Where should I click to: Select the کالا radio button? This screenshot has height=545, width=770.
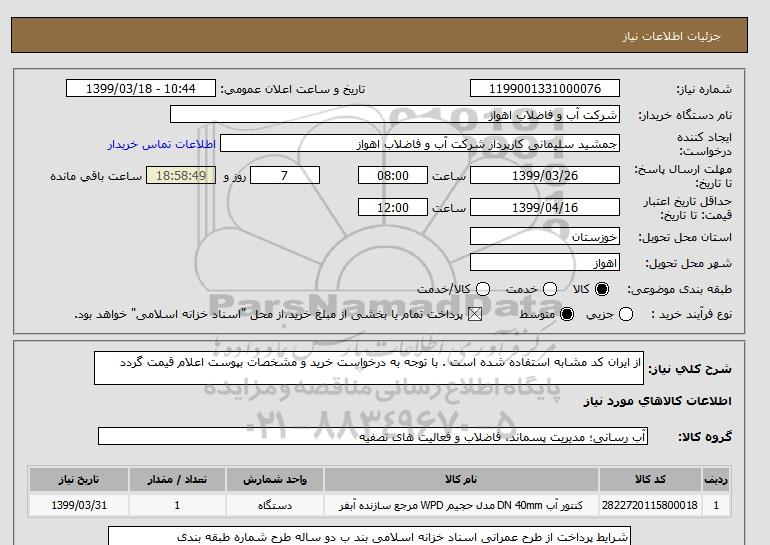tap(602, 289)
